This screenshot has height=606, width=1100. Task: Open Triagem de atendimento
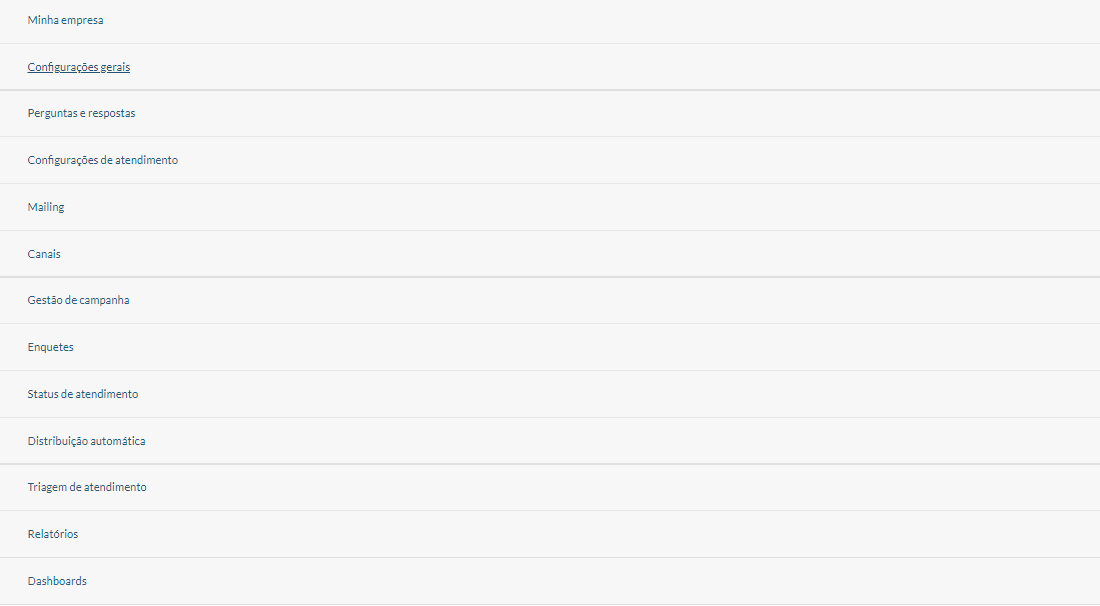point(550,487)
